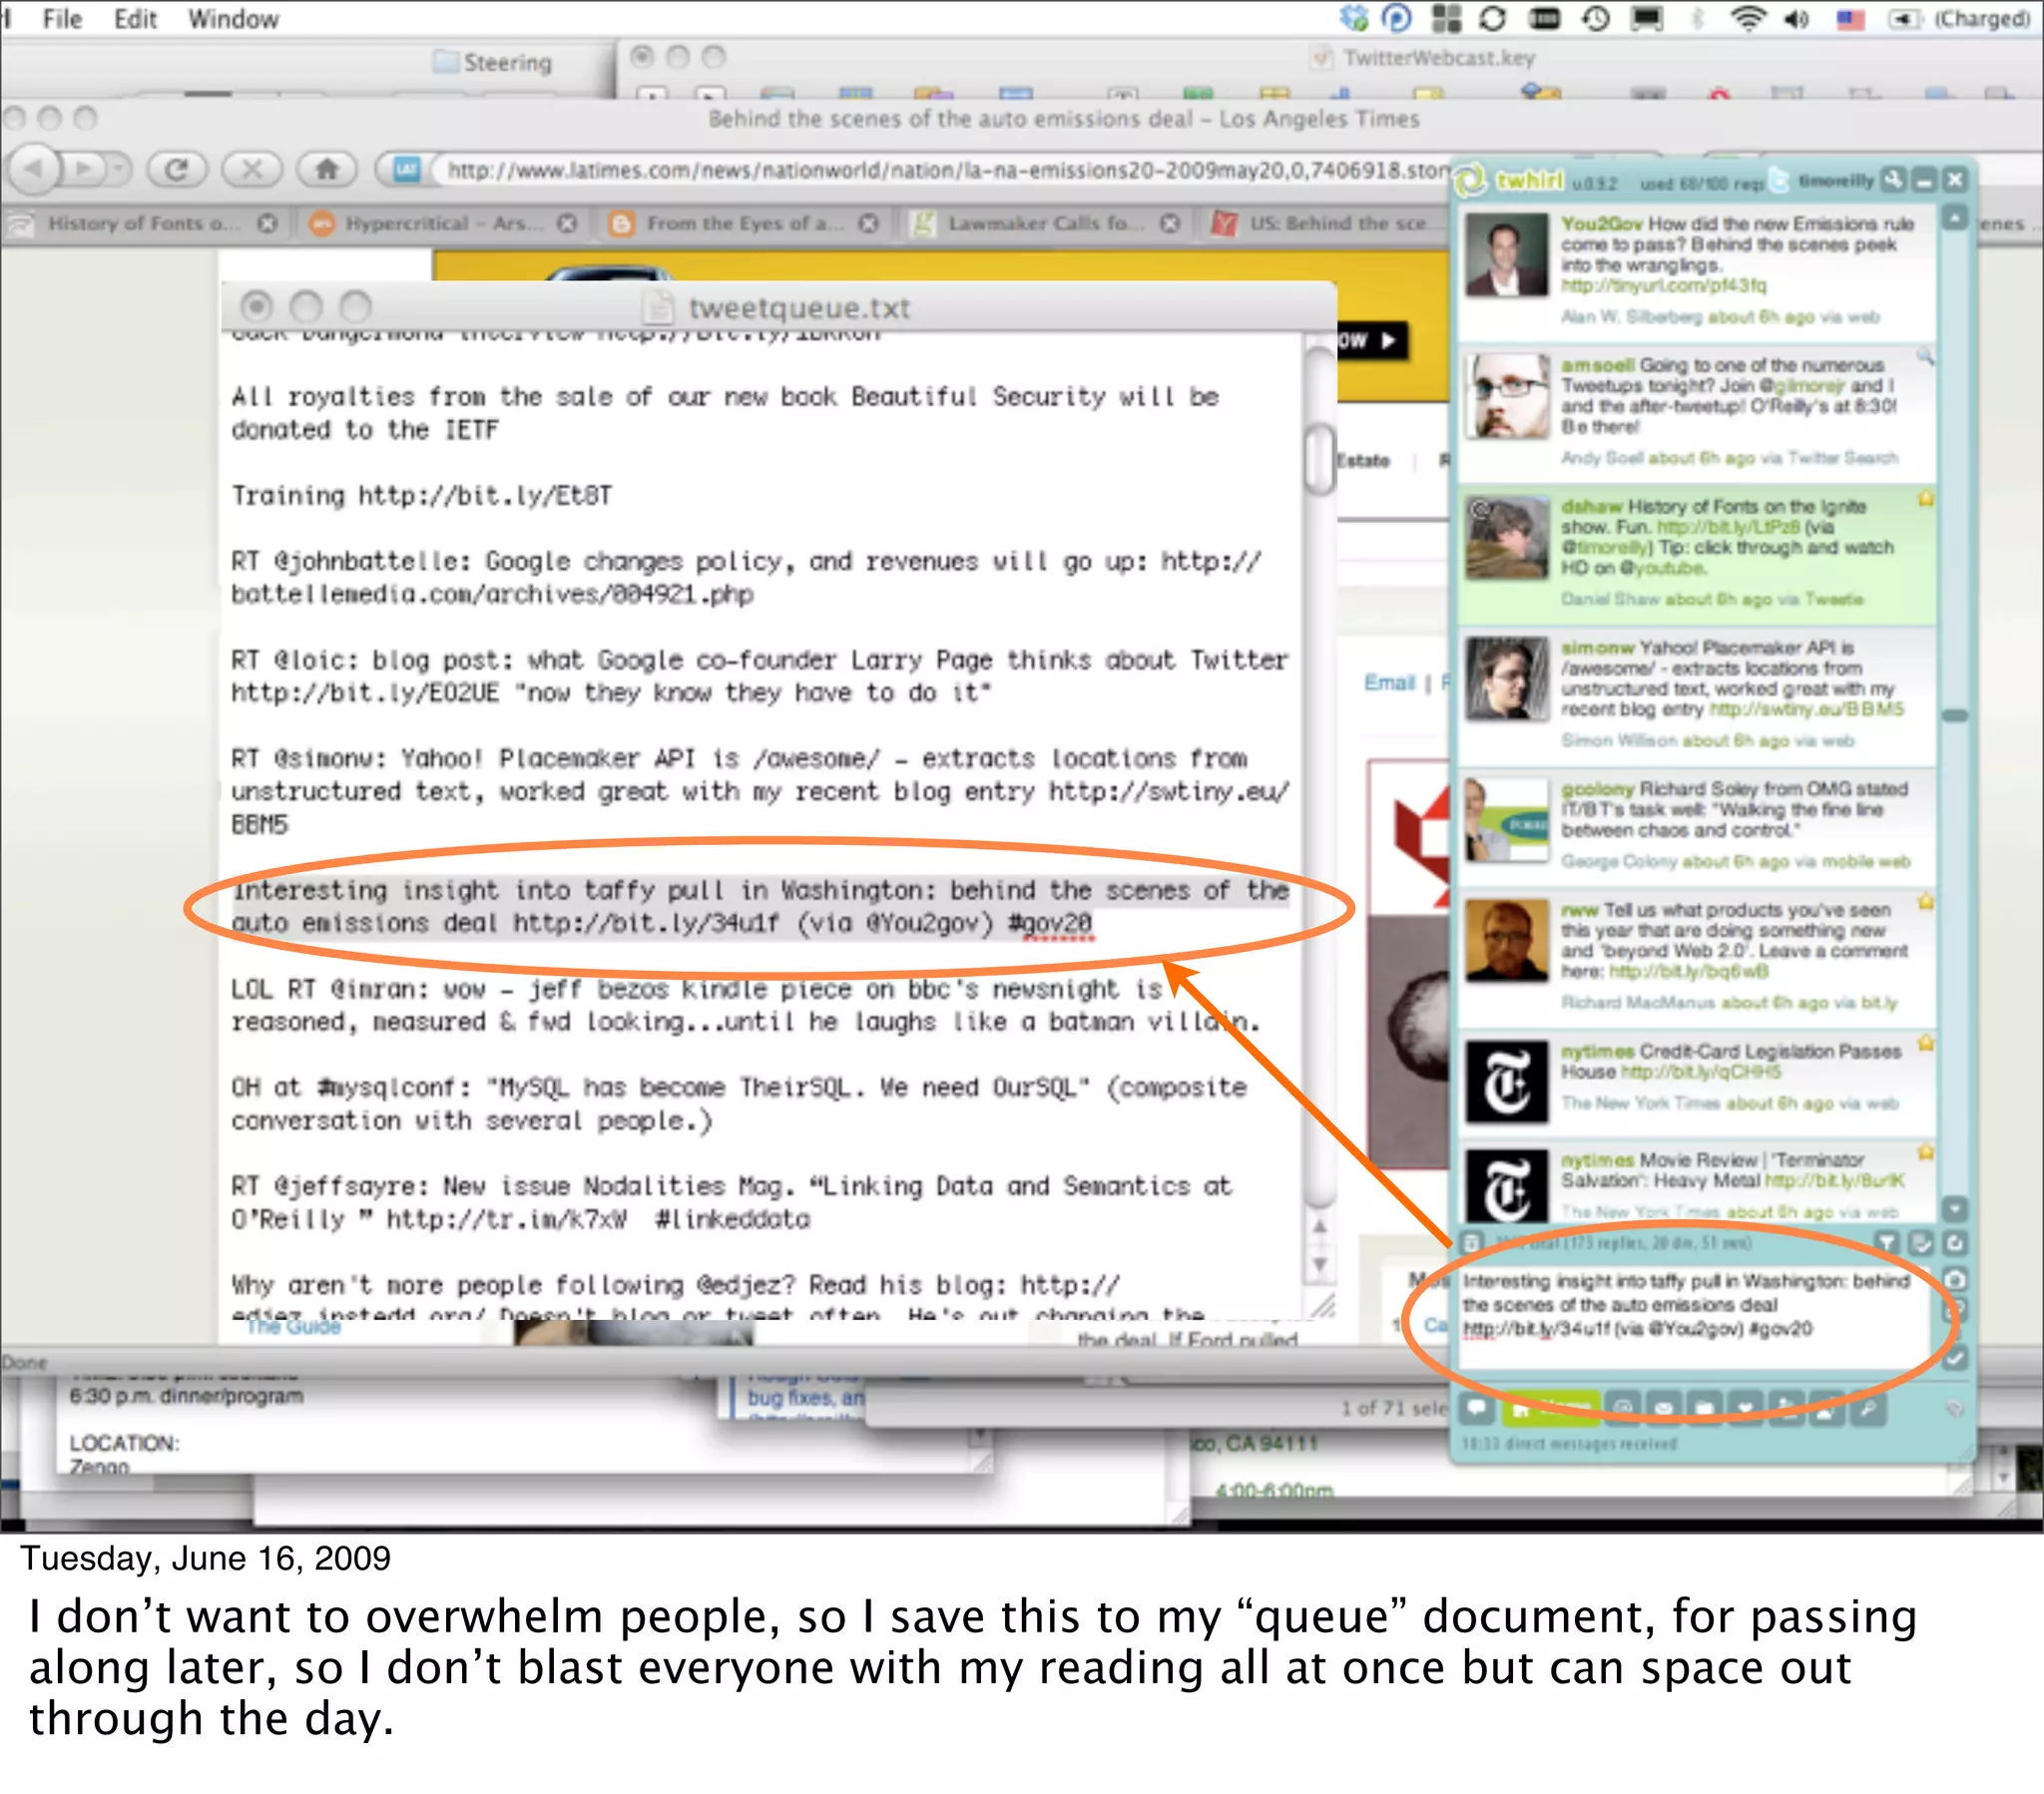Screen dimensions: 2044x1794
Task: Open the bit.ly/LtPz8 link in dshaw tweet
Action: click(1727, 527)
